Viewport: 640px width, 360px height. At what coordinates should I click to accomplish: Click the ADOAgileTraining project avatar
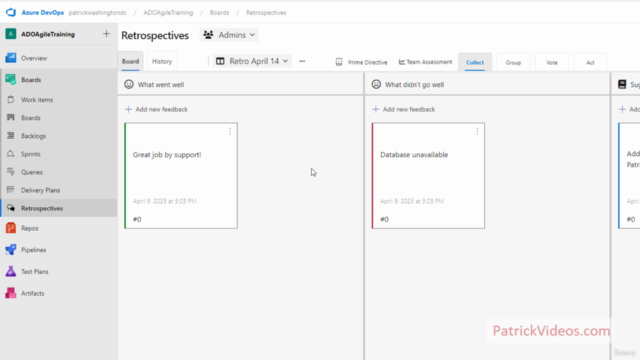(x=11, y=34)
